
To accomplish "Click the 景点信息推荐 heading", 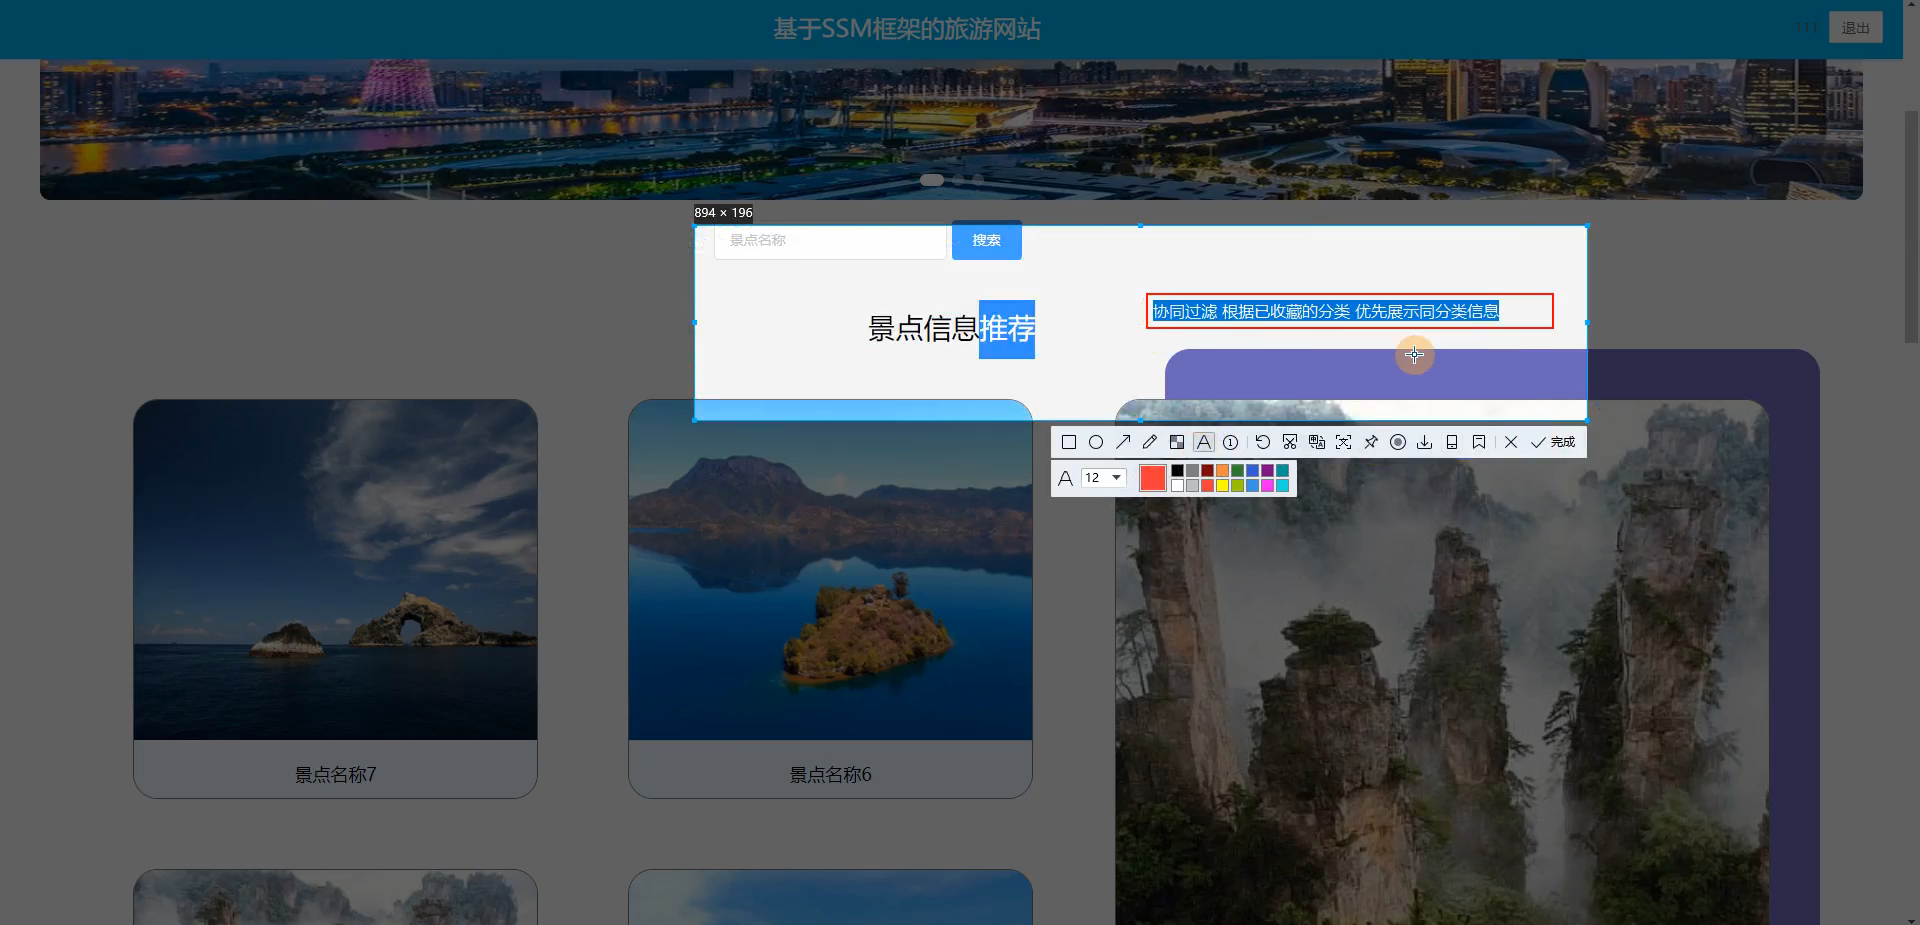I will [x=951, y=328].
